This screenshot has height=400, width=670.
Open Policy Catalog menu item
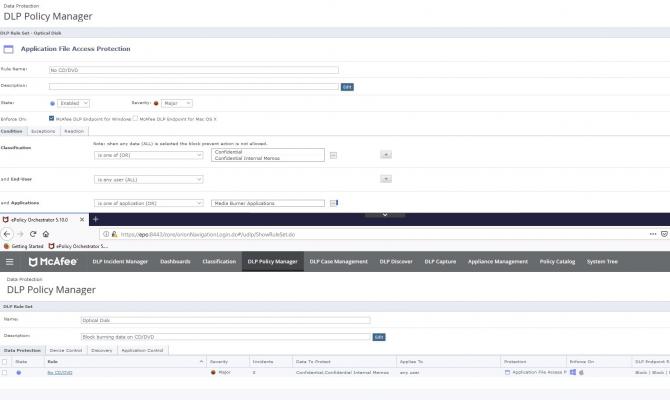point(557,262)
